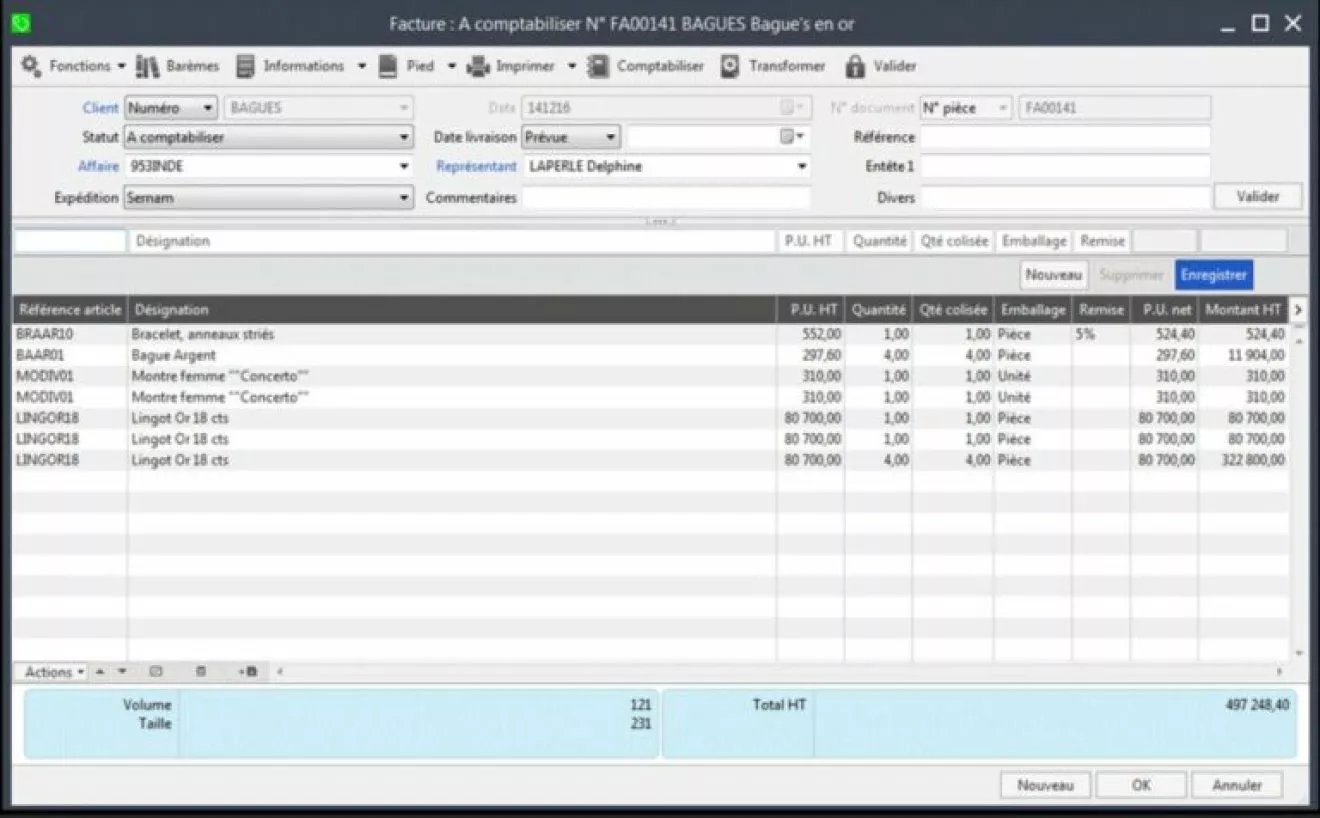Open the Date livraison calendar picker
Image resolution: width=1320 pixels, height=818 pixels.
pos(791,137)
